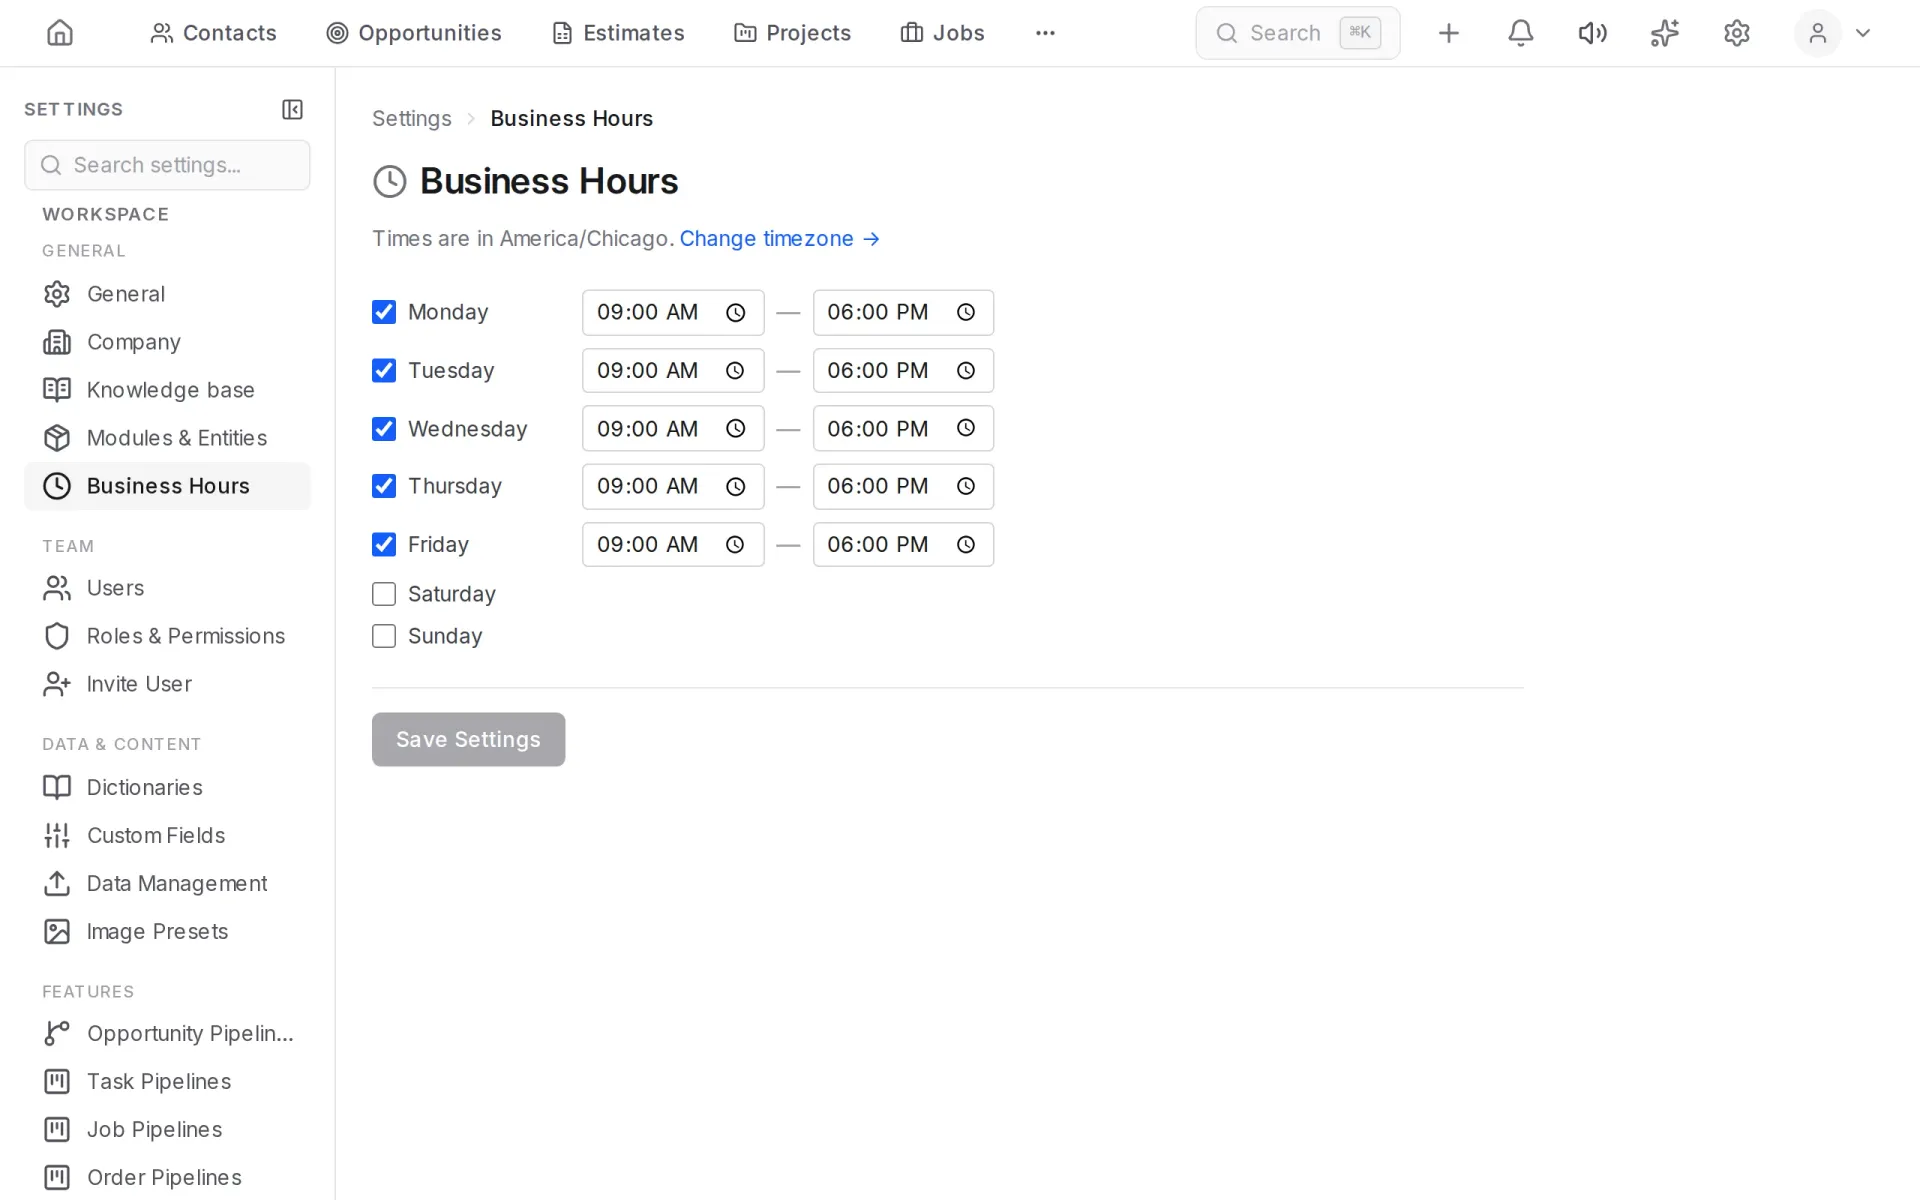Open the Contacts tab
This screenshot has height=1200, width=1920.
[213, 33]
